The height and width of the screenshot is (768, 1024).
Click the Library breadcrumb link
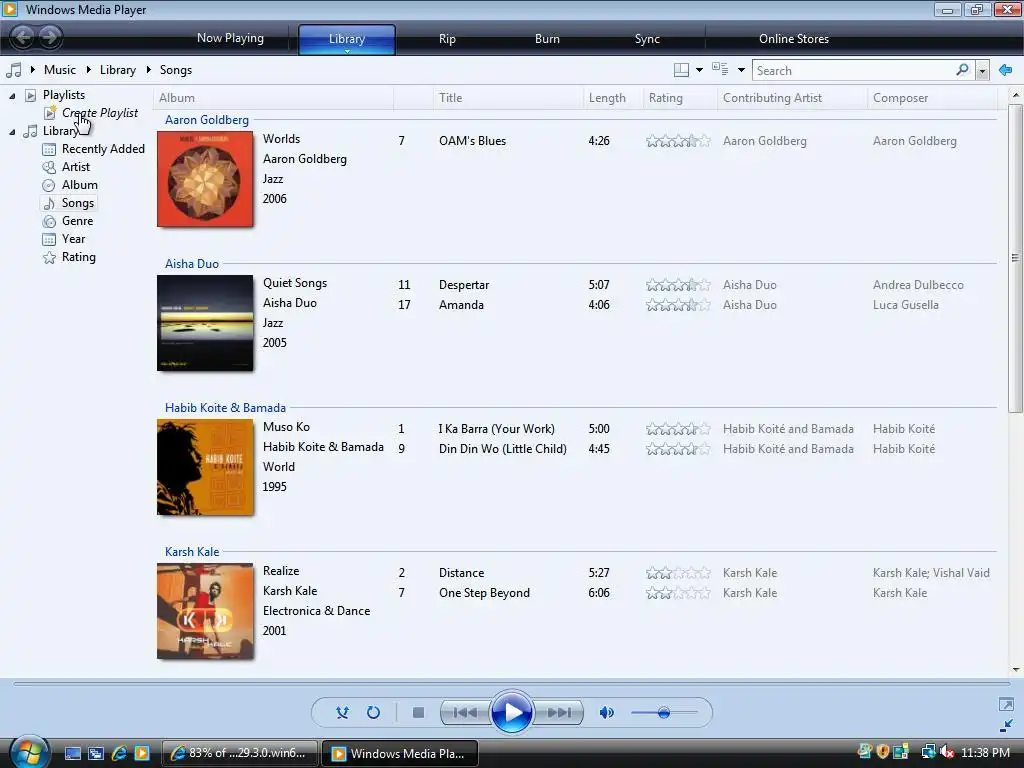[118, 69]
